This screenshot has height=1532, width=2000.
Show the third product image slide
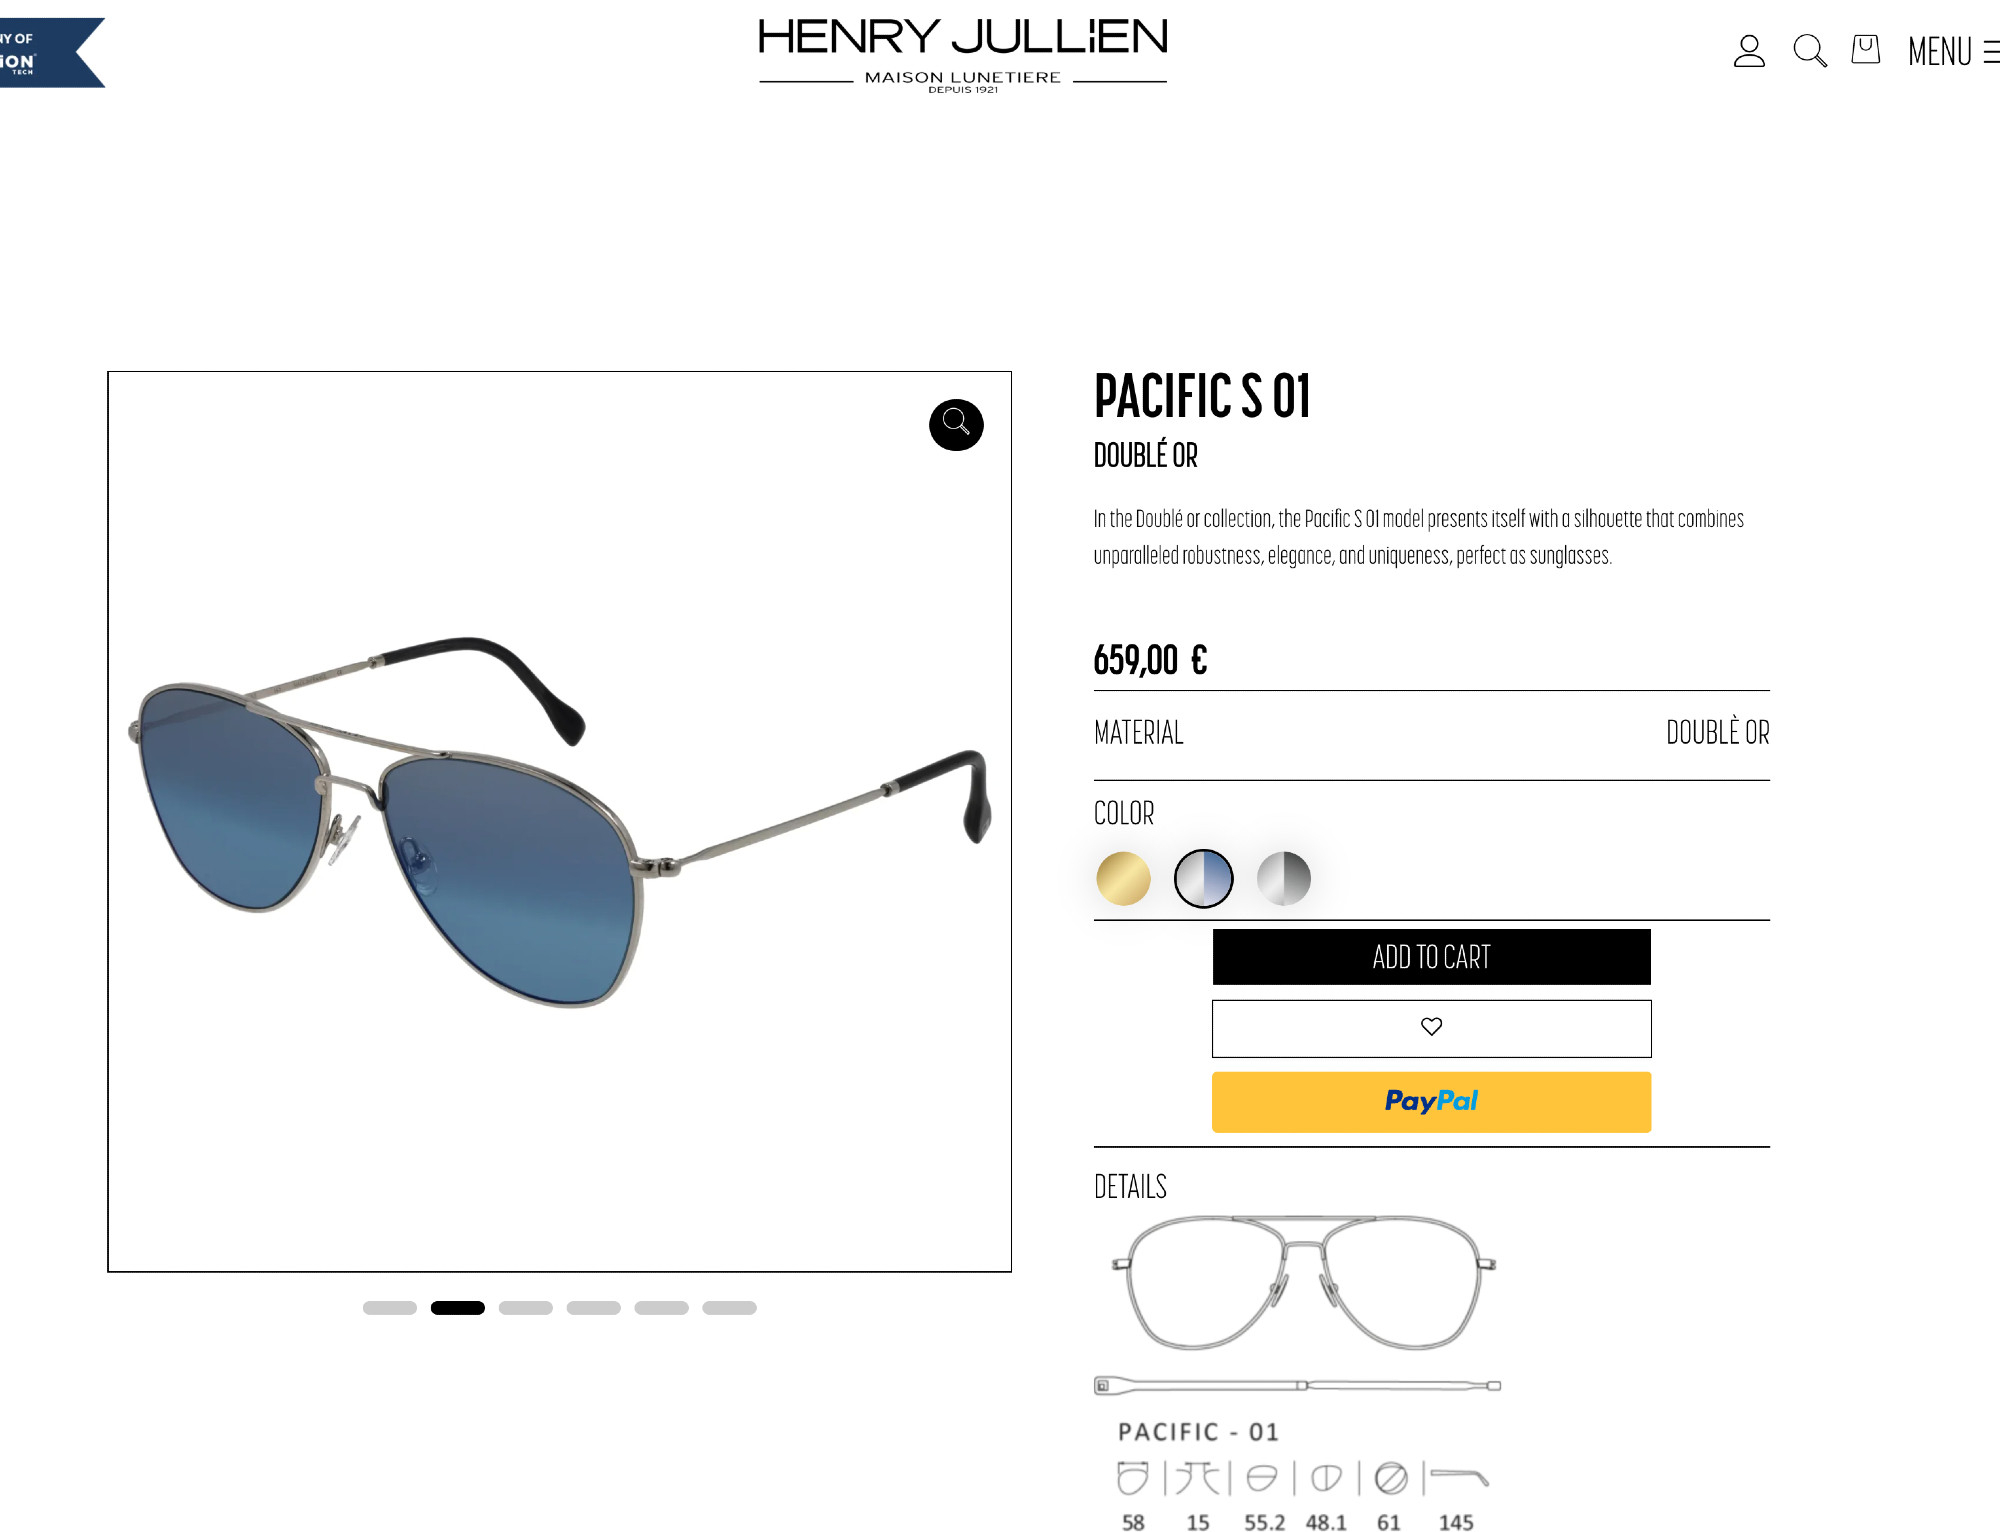point(526,1308)
